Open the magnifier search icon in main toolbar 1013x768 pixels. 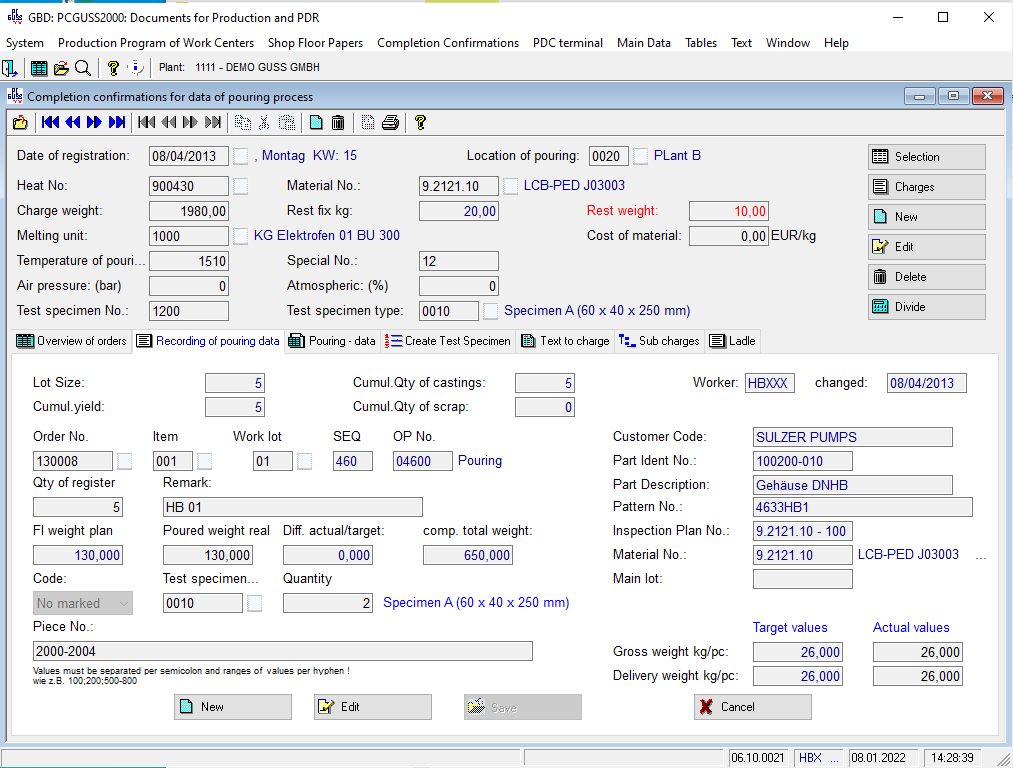tap(83, 68)
